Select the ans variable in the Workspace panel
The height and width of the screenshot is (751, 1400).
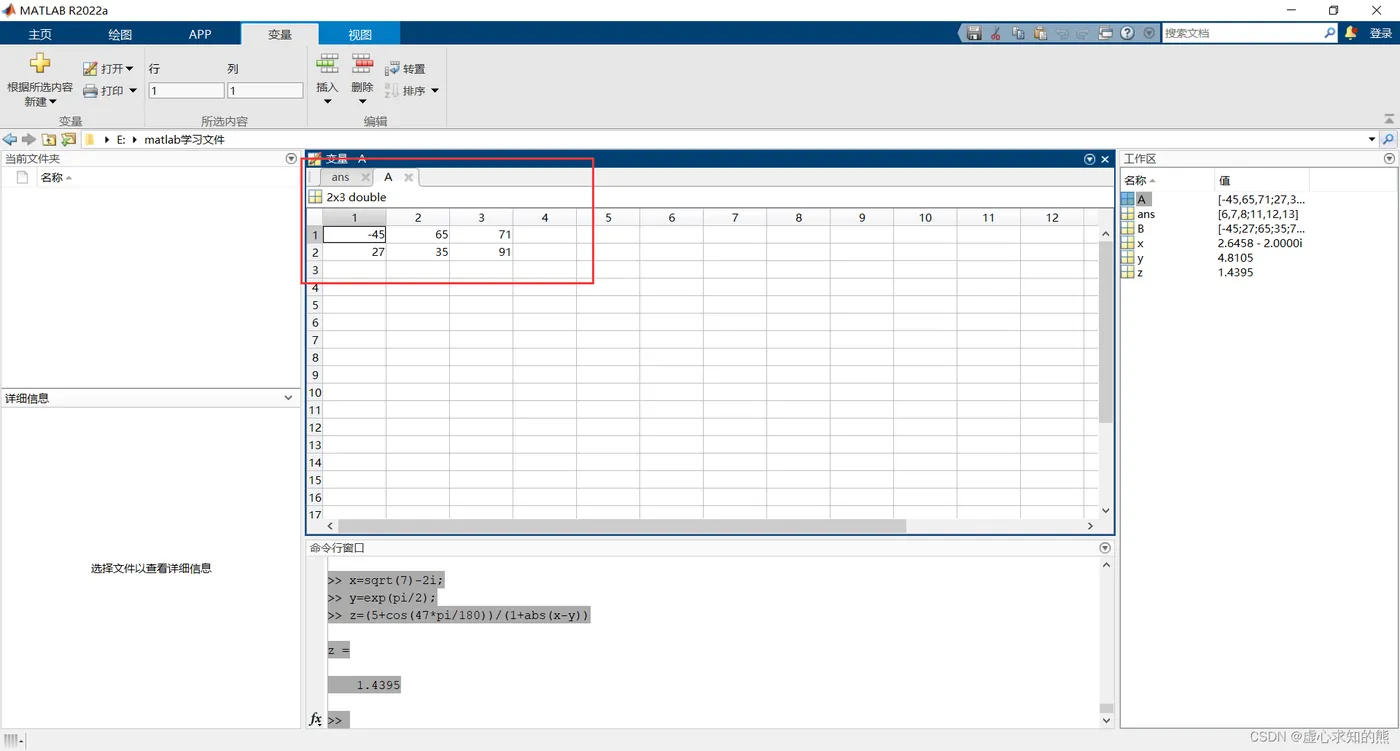pos(1145,214)
